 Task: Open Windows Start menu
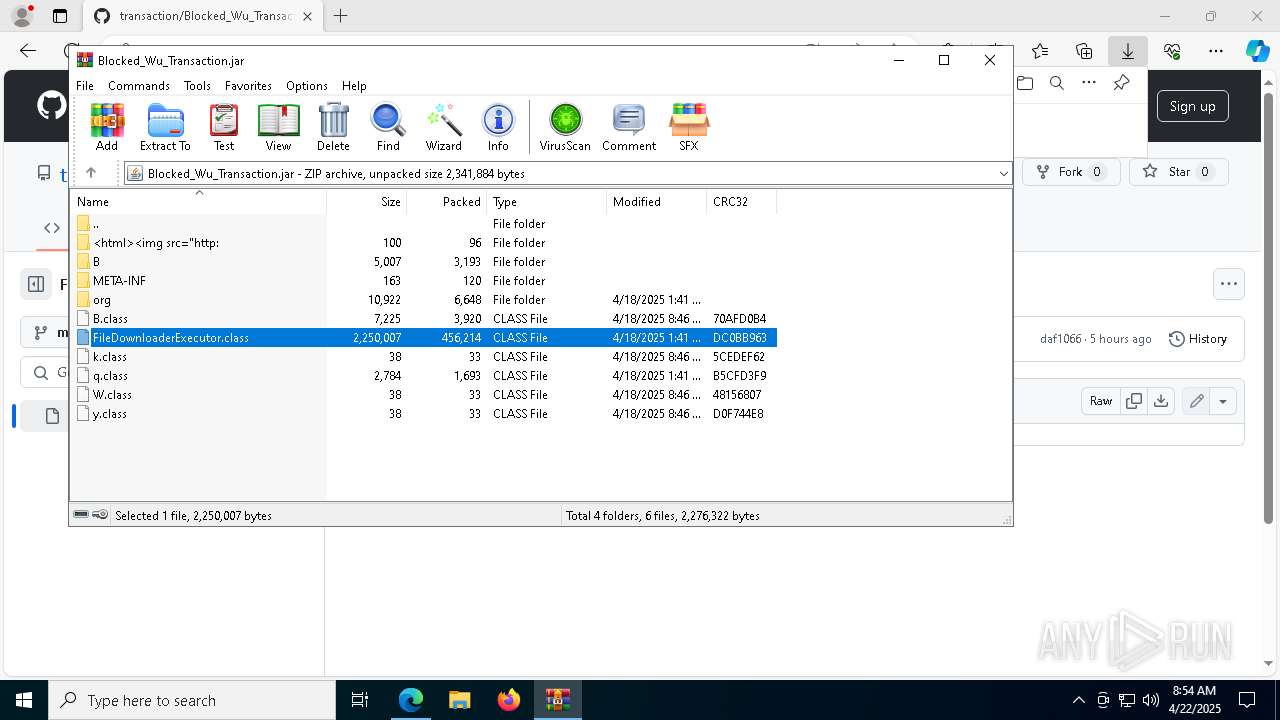tap(23, 700)
